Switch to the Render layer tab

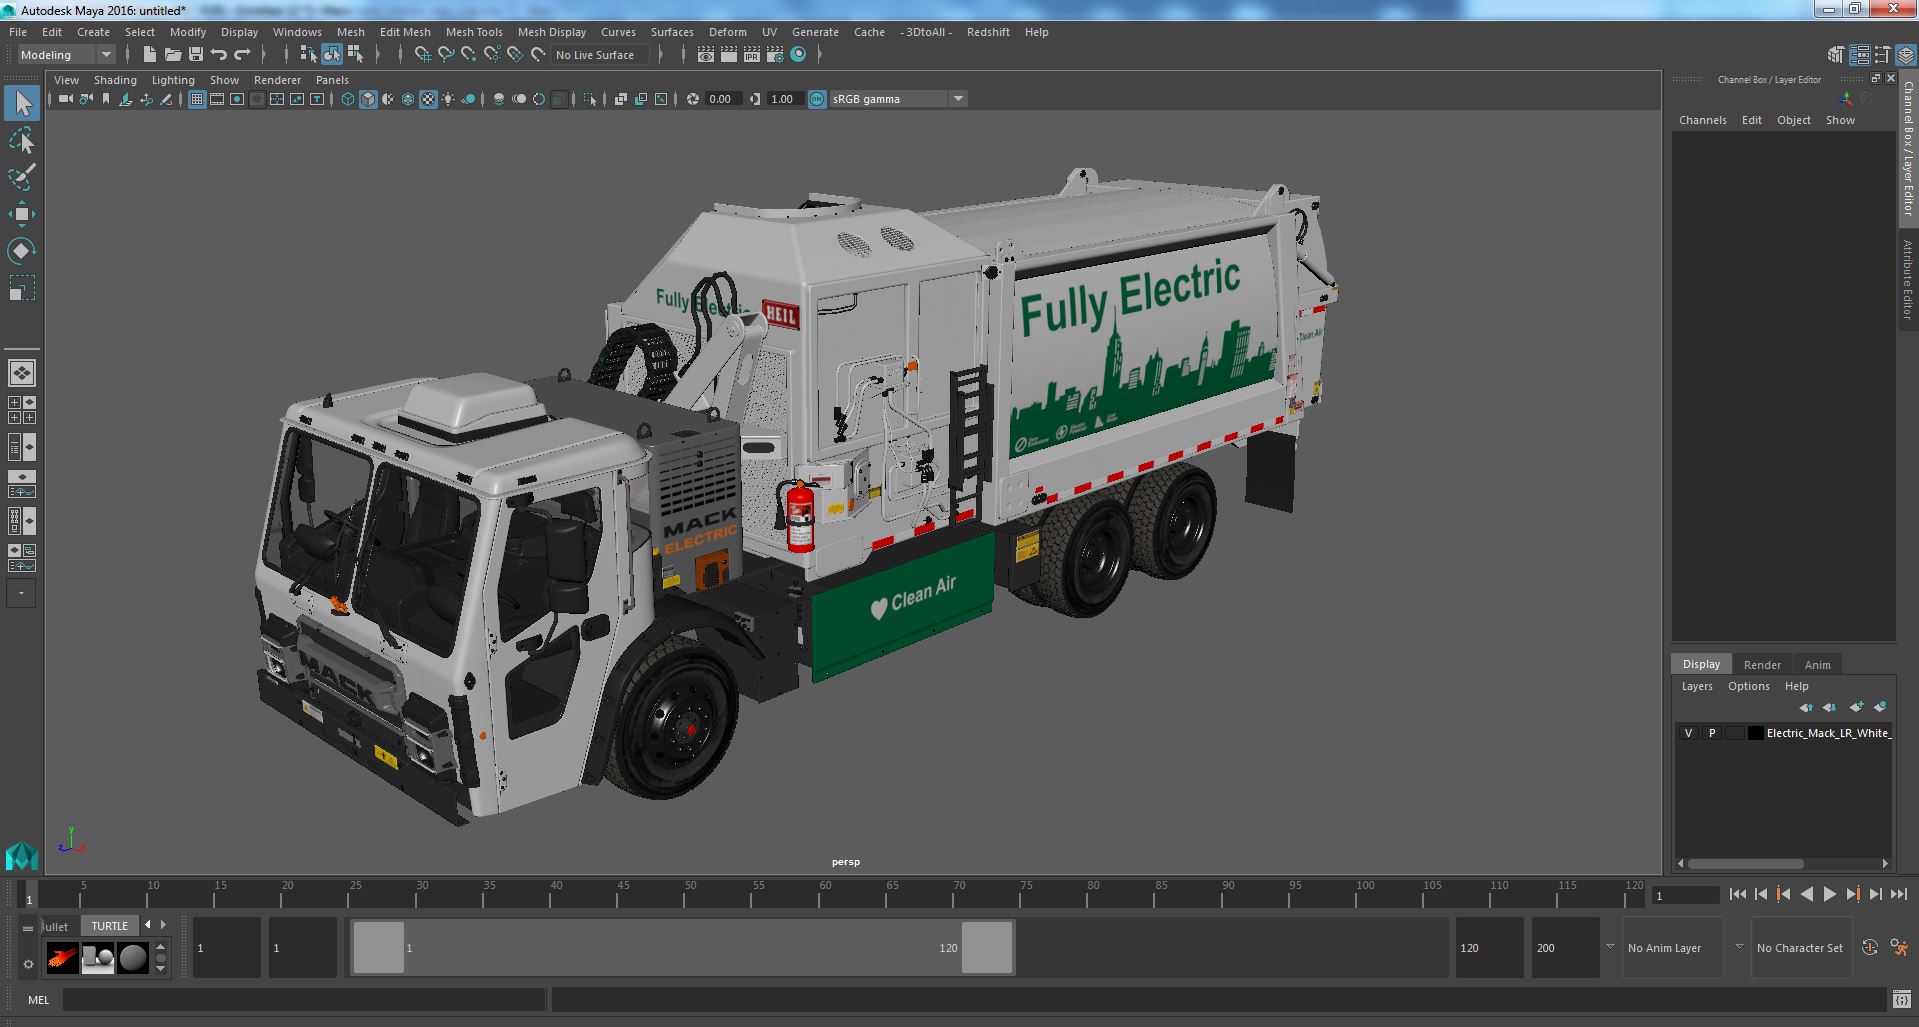coord(1762,665)
